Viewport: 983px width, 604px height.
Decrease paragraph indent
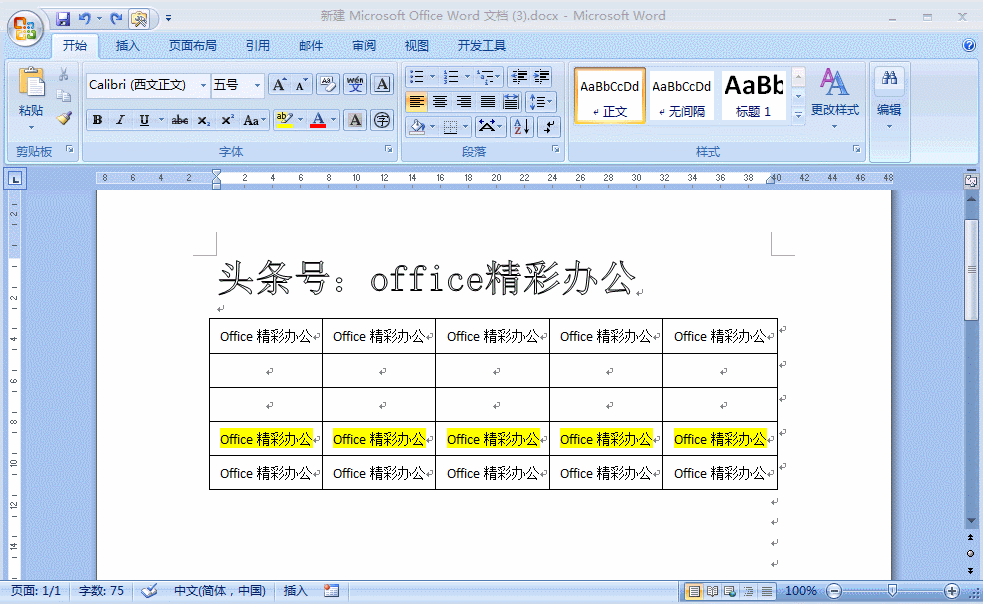coord(519,77)
